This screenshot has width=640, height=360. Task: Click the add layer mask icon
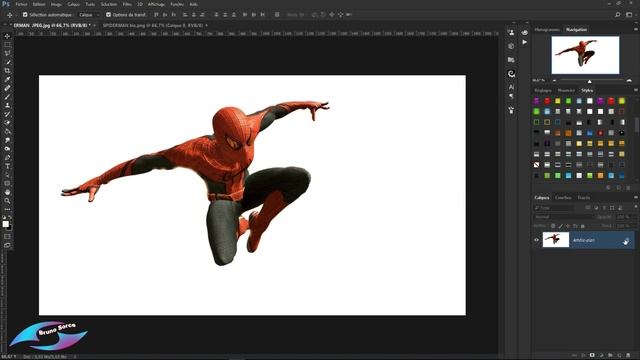click(592, 356)
